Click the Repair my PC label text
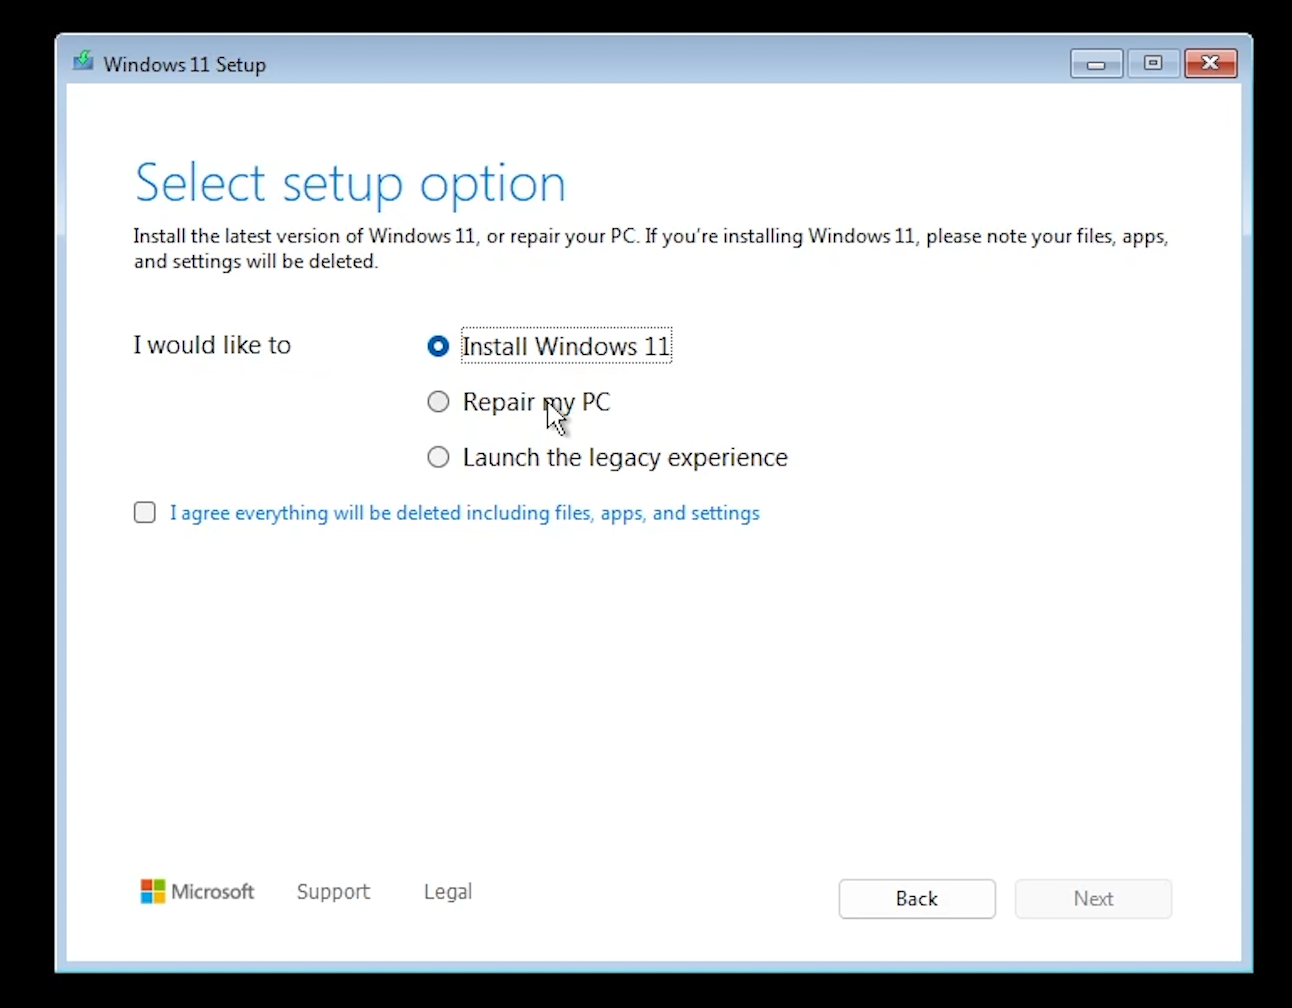Image resolution: width=1292 pixels, height=1008 pixels. tap(536, 401)
